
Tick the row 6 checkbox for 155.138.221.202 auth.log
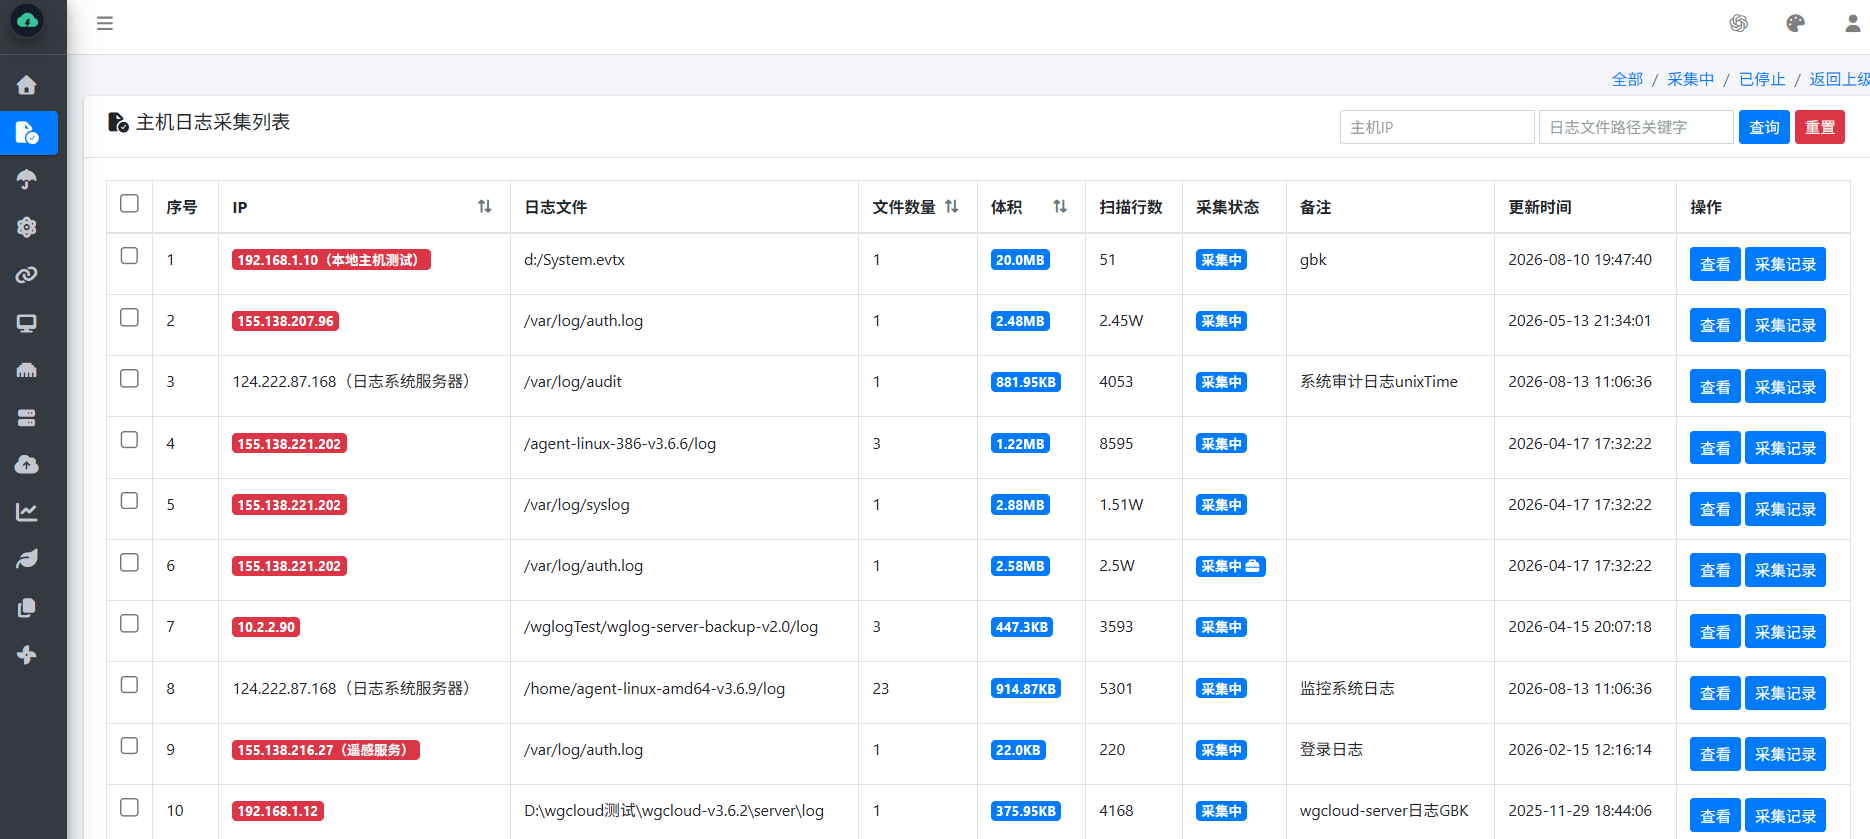click(129, 562)
